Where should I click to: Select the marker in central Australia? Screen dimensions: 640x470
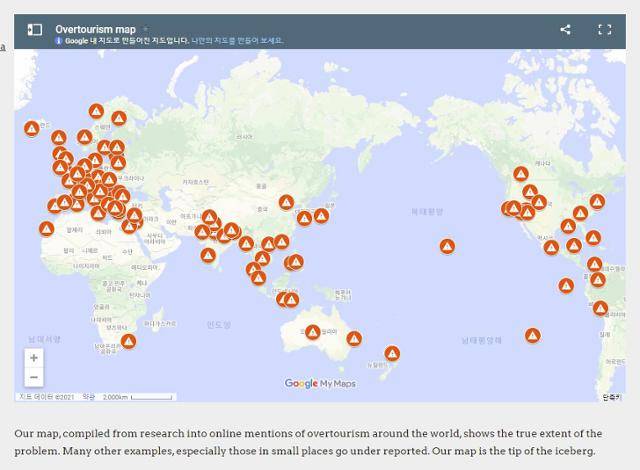point(313,332)
